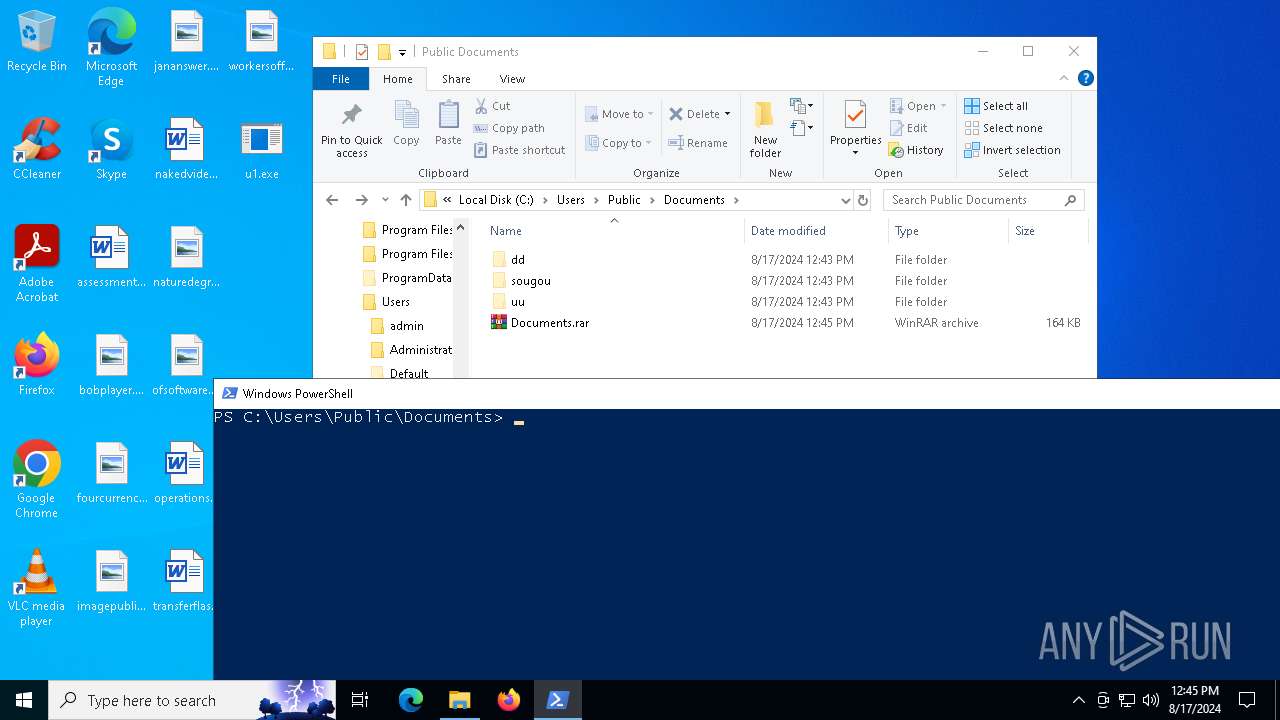Click the Cut scissors button
The image size is (1280, 720).
[x=492, y=106]
